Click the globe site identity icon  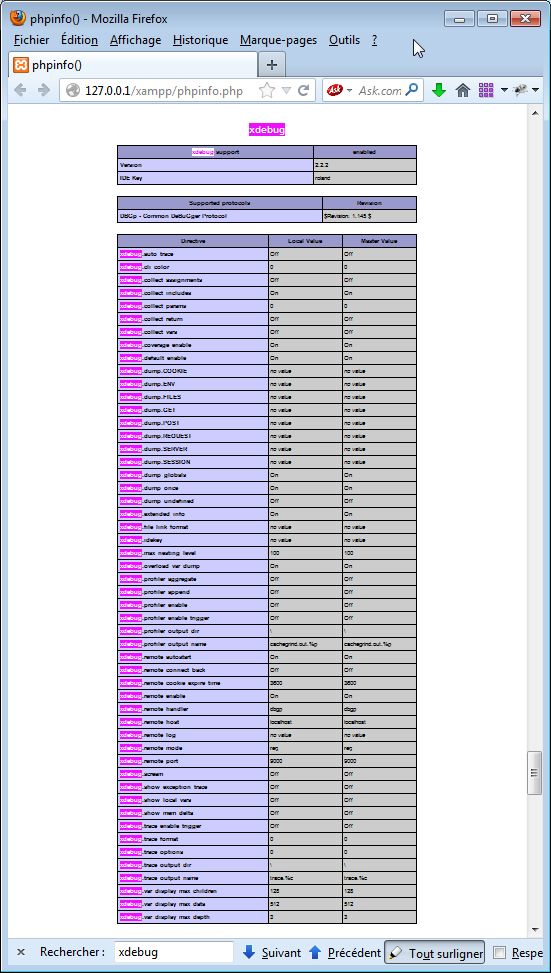coord(73,91)
